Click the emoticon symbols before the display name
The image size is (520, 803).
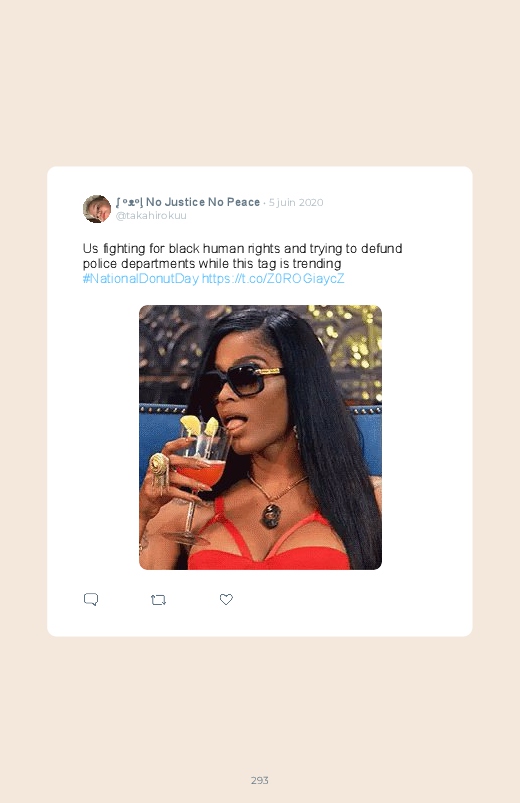click(x=129, y=202)
